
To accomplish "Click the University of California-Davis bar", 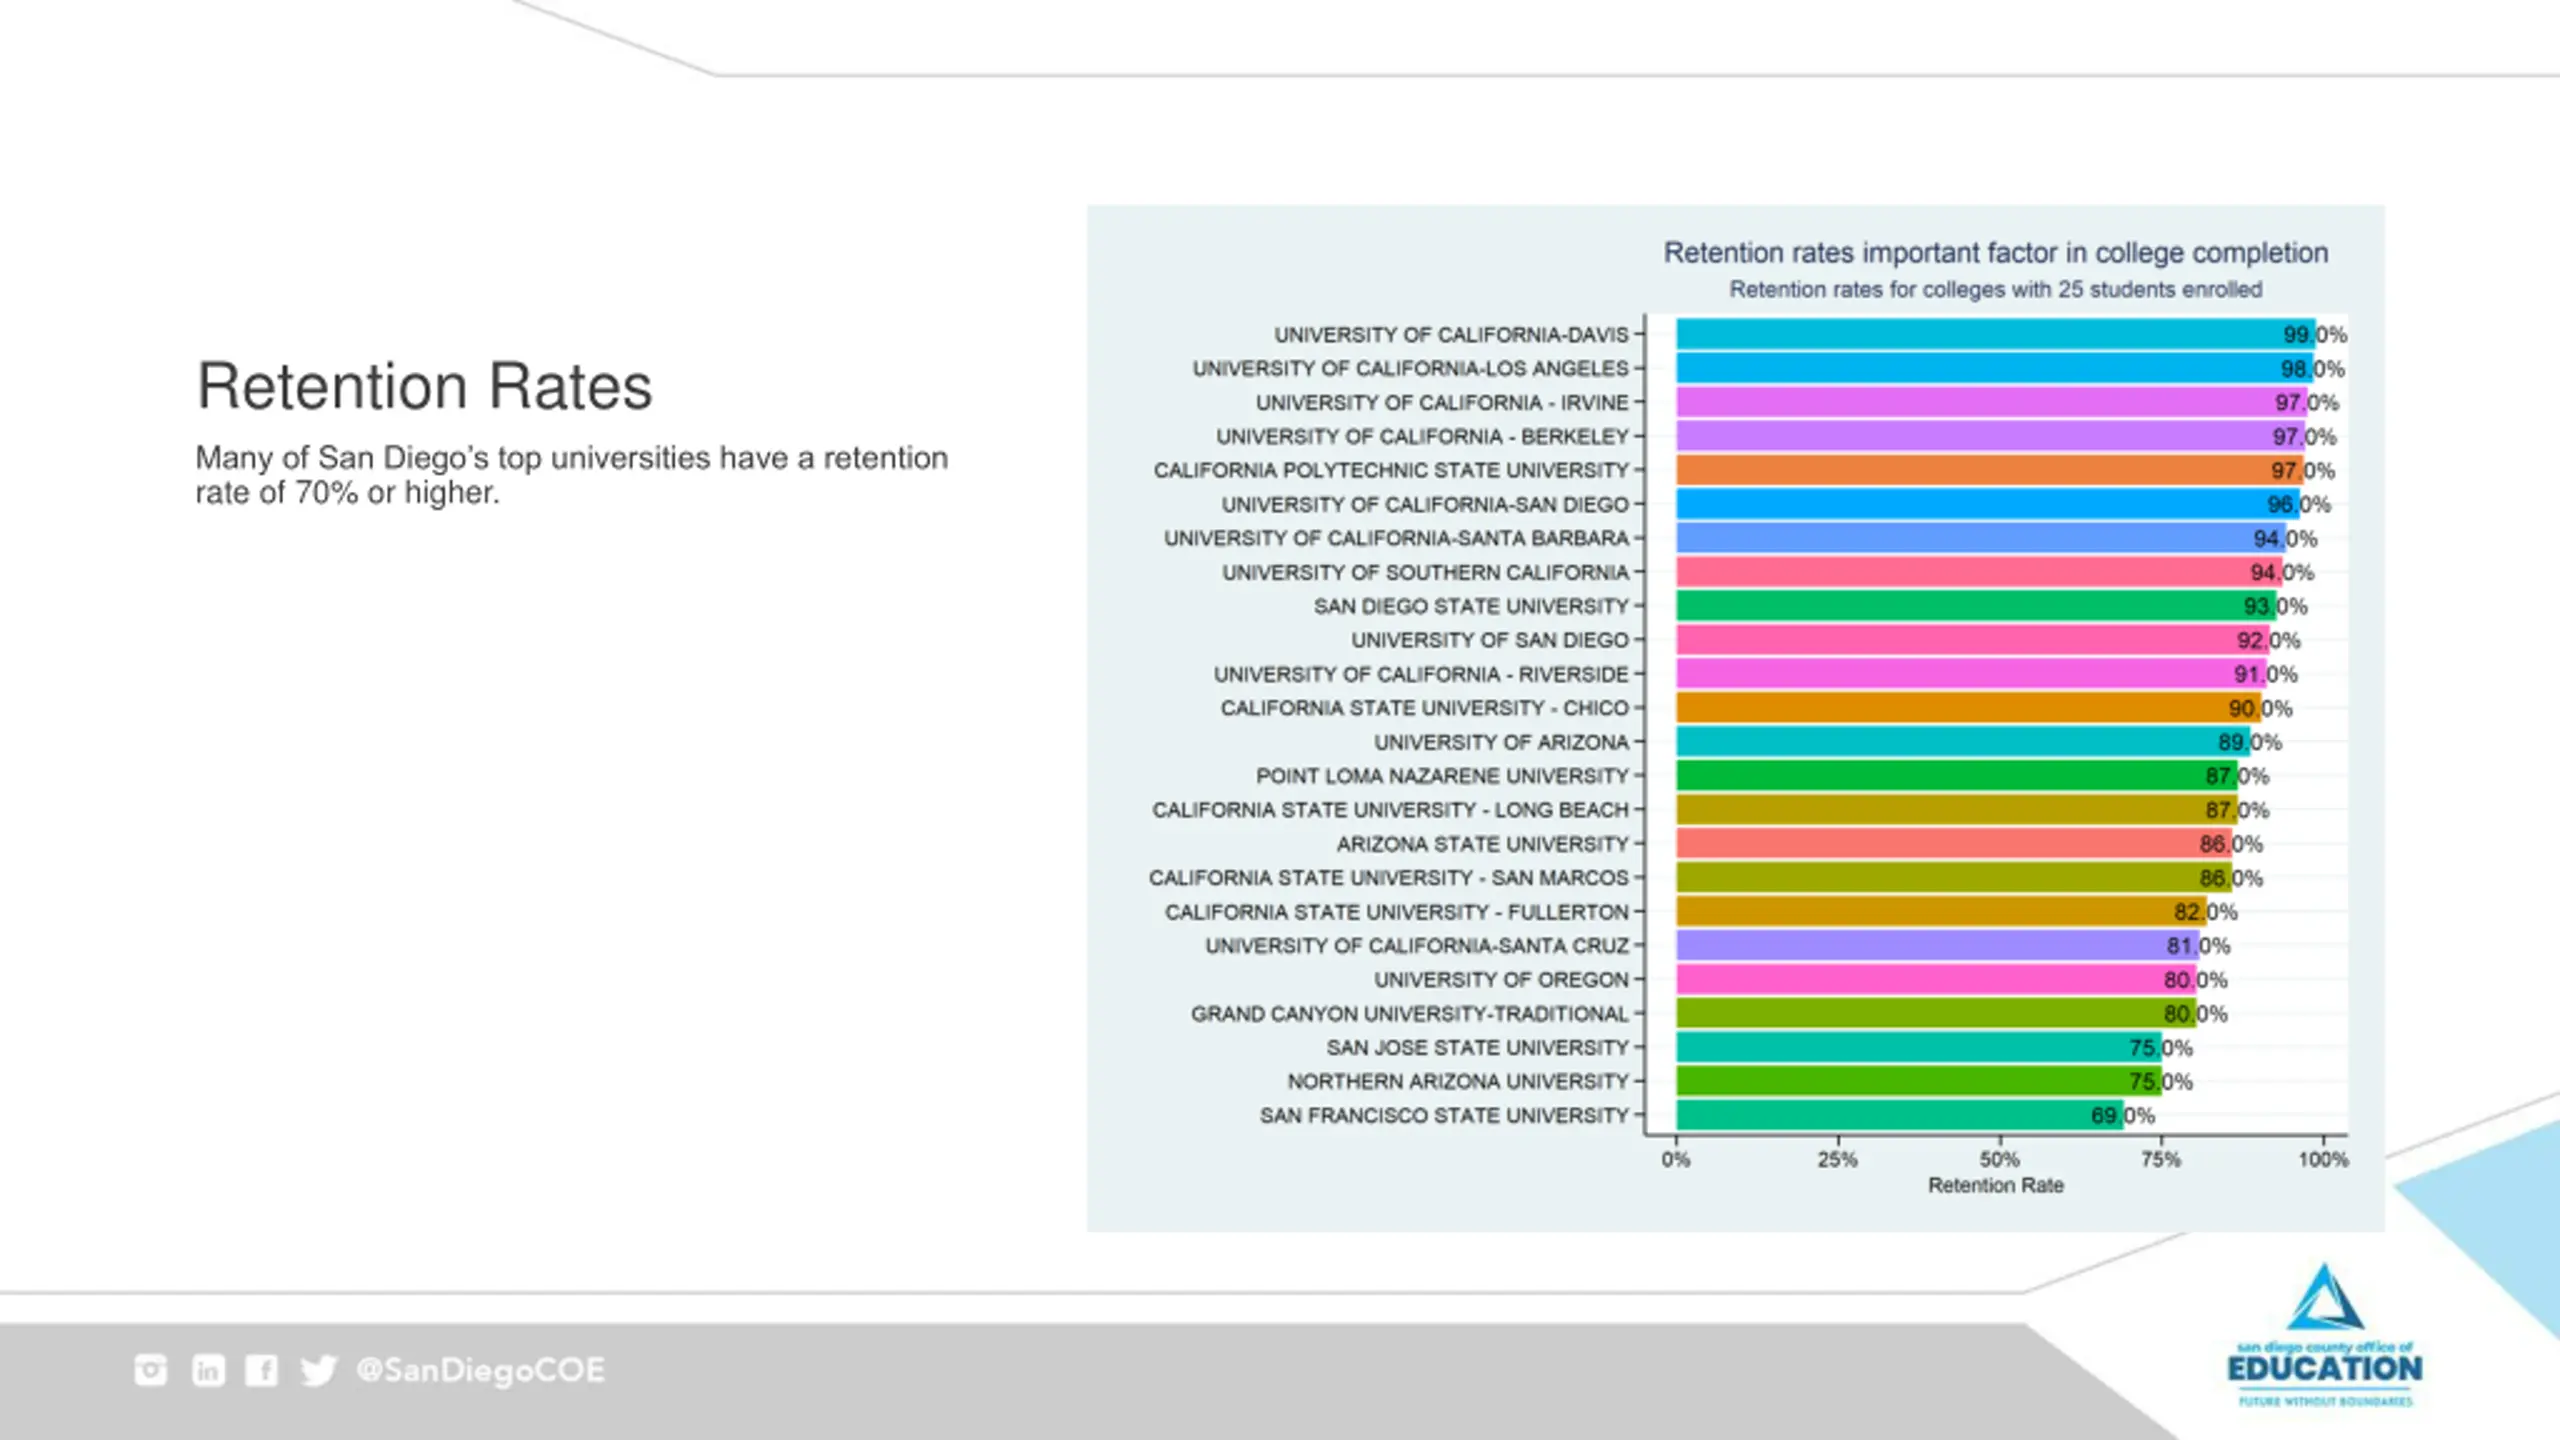I will (1995, 334).
